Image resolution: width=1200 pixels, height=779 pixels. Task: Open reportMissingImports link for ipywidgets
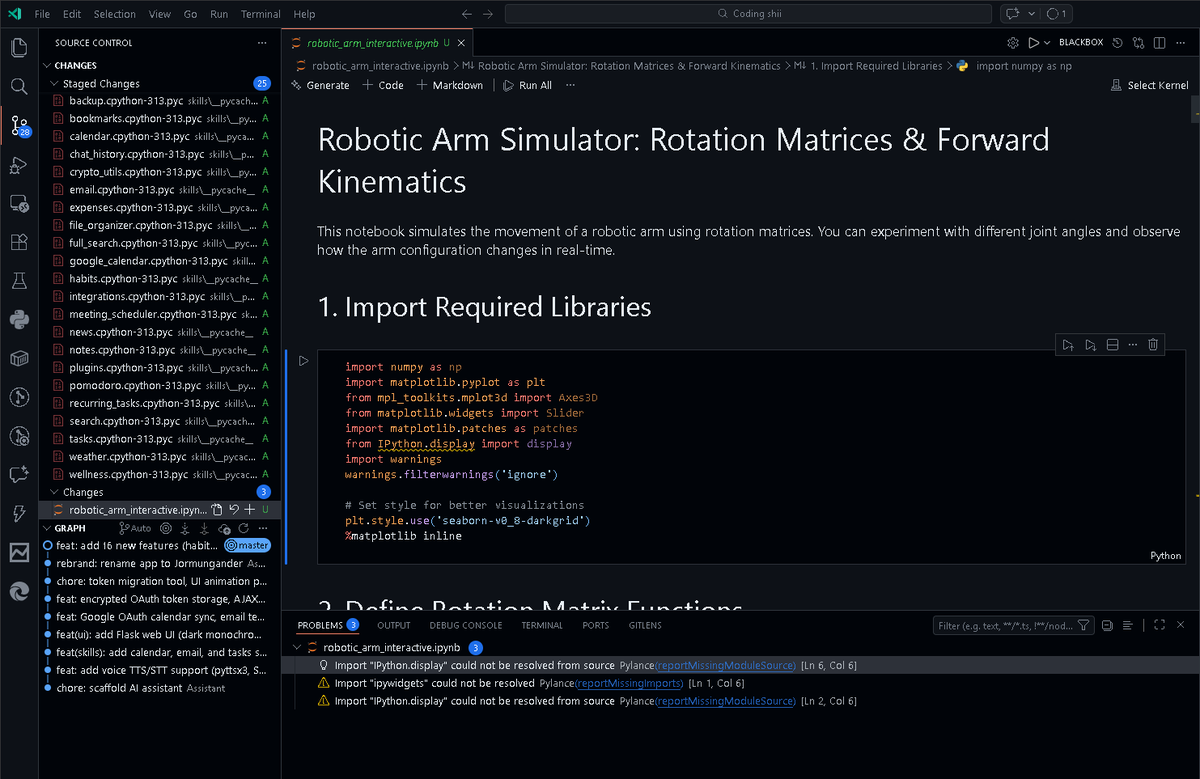coord(629,683)
